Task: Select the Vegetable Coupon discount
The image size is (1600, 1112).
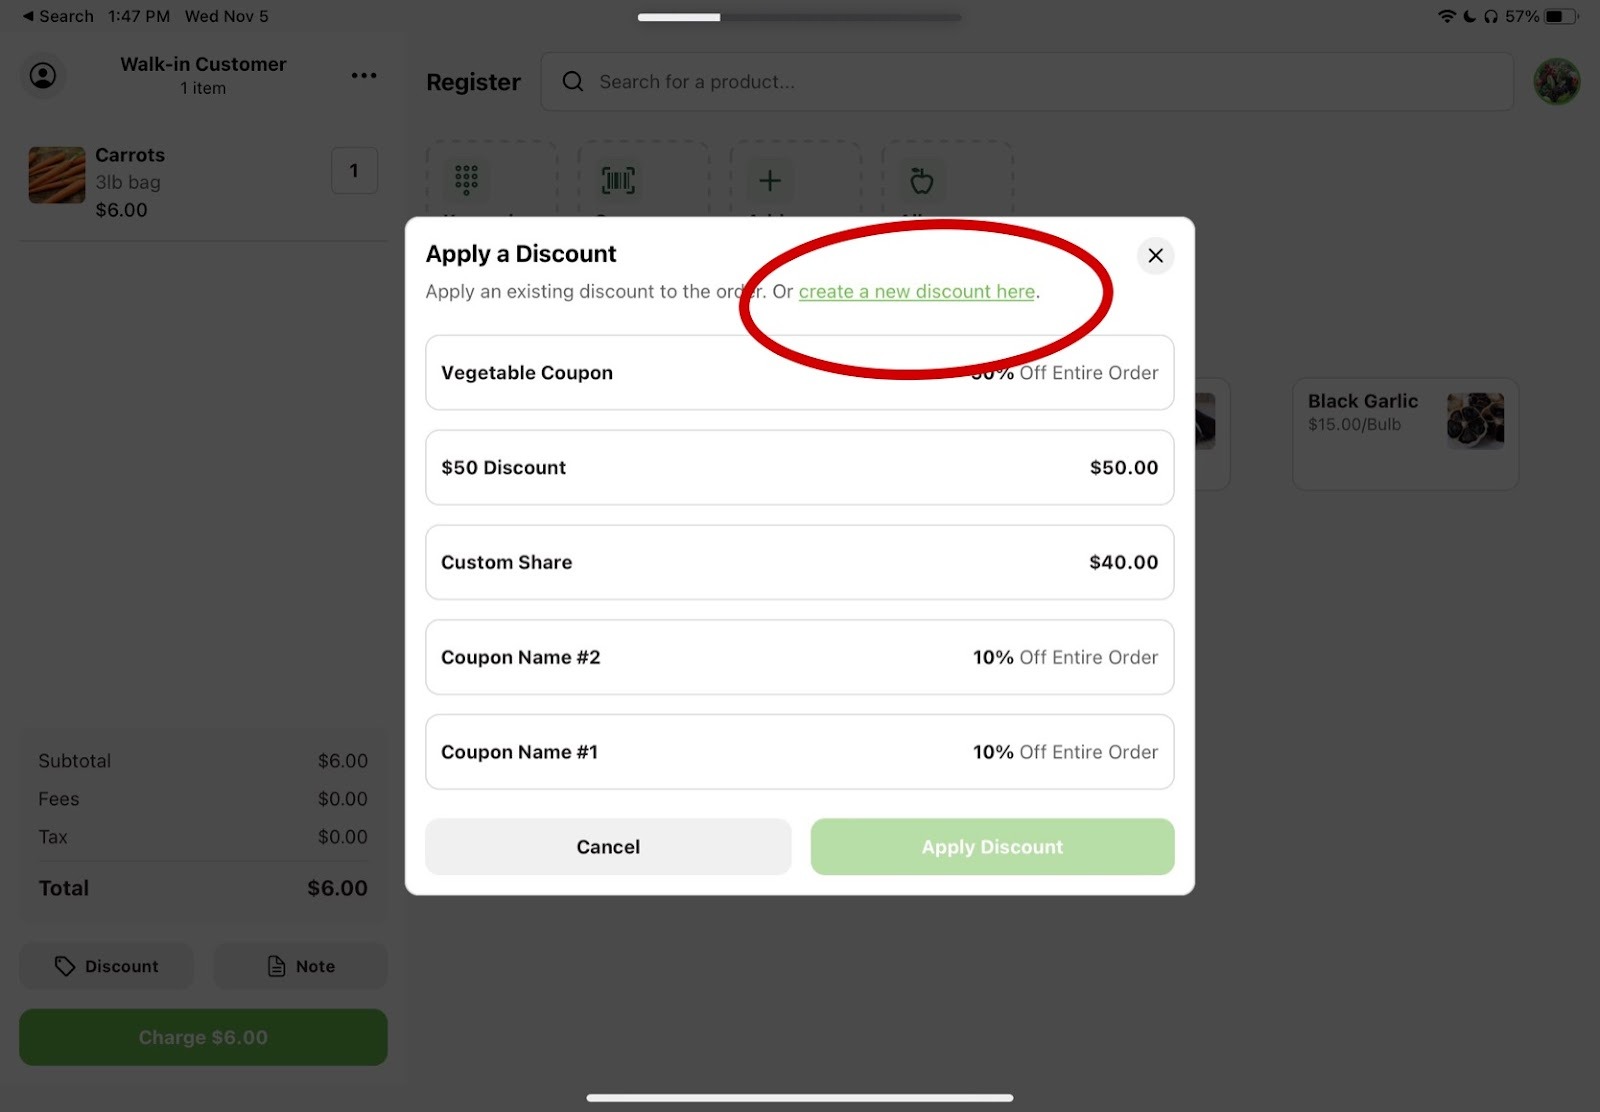Action: pyautogui.click(x=799, y=372)
